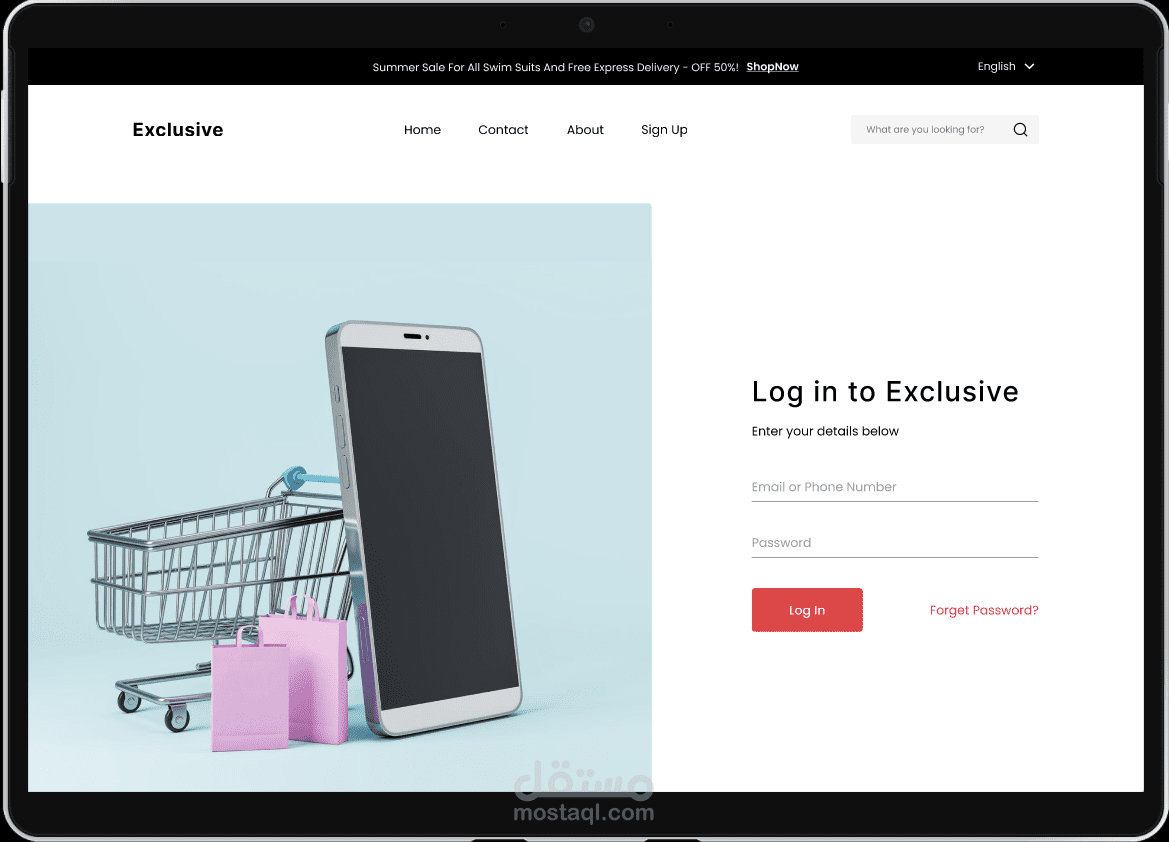Click the shopping cart in the picture
The width and height of the screenshot is (1169, 842).
click(216, 597)
